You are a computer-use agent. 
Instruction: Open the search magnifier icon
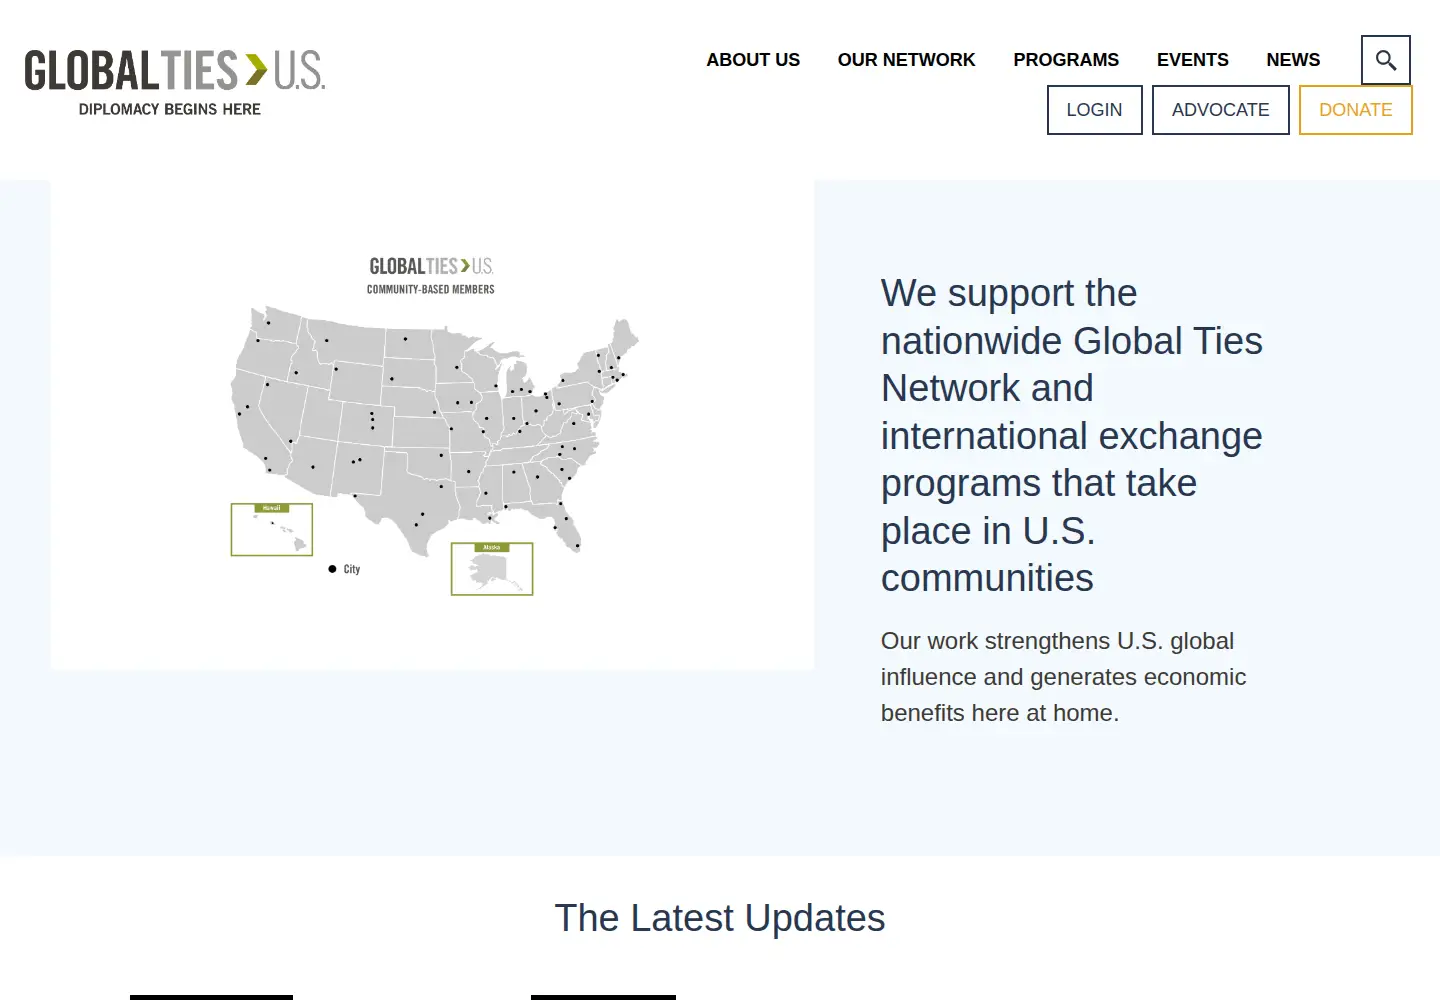[1385, 60]
